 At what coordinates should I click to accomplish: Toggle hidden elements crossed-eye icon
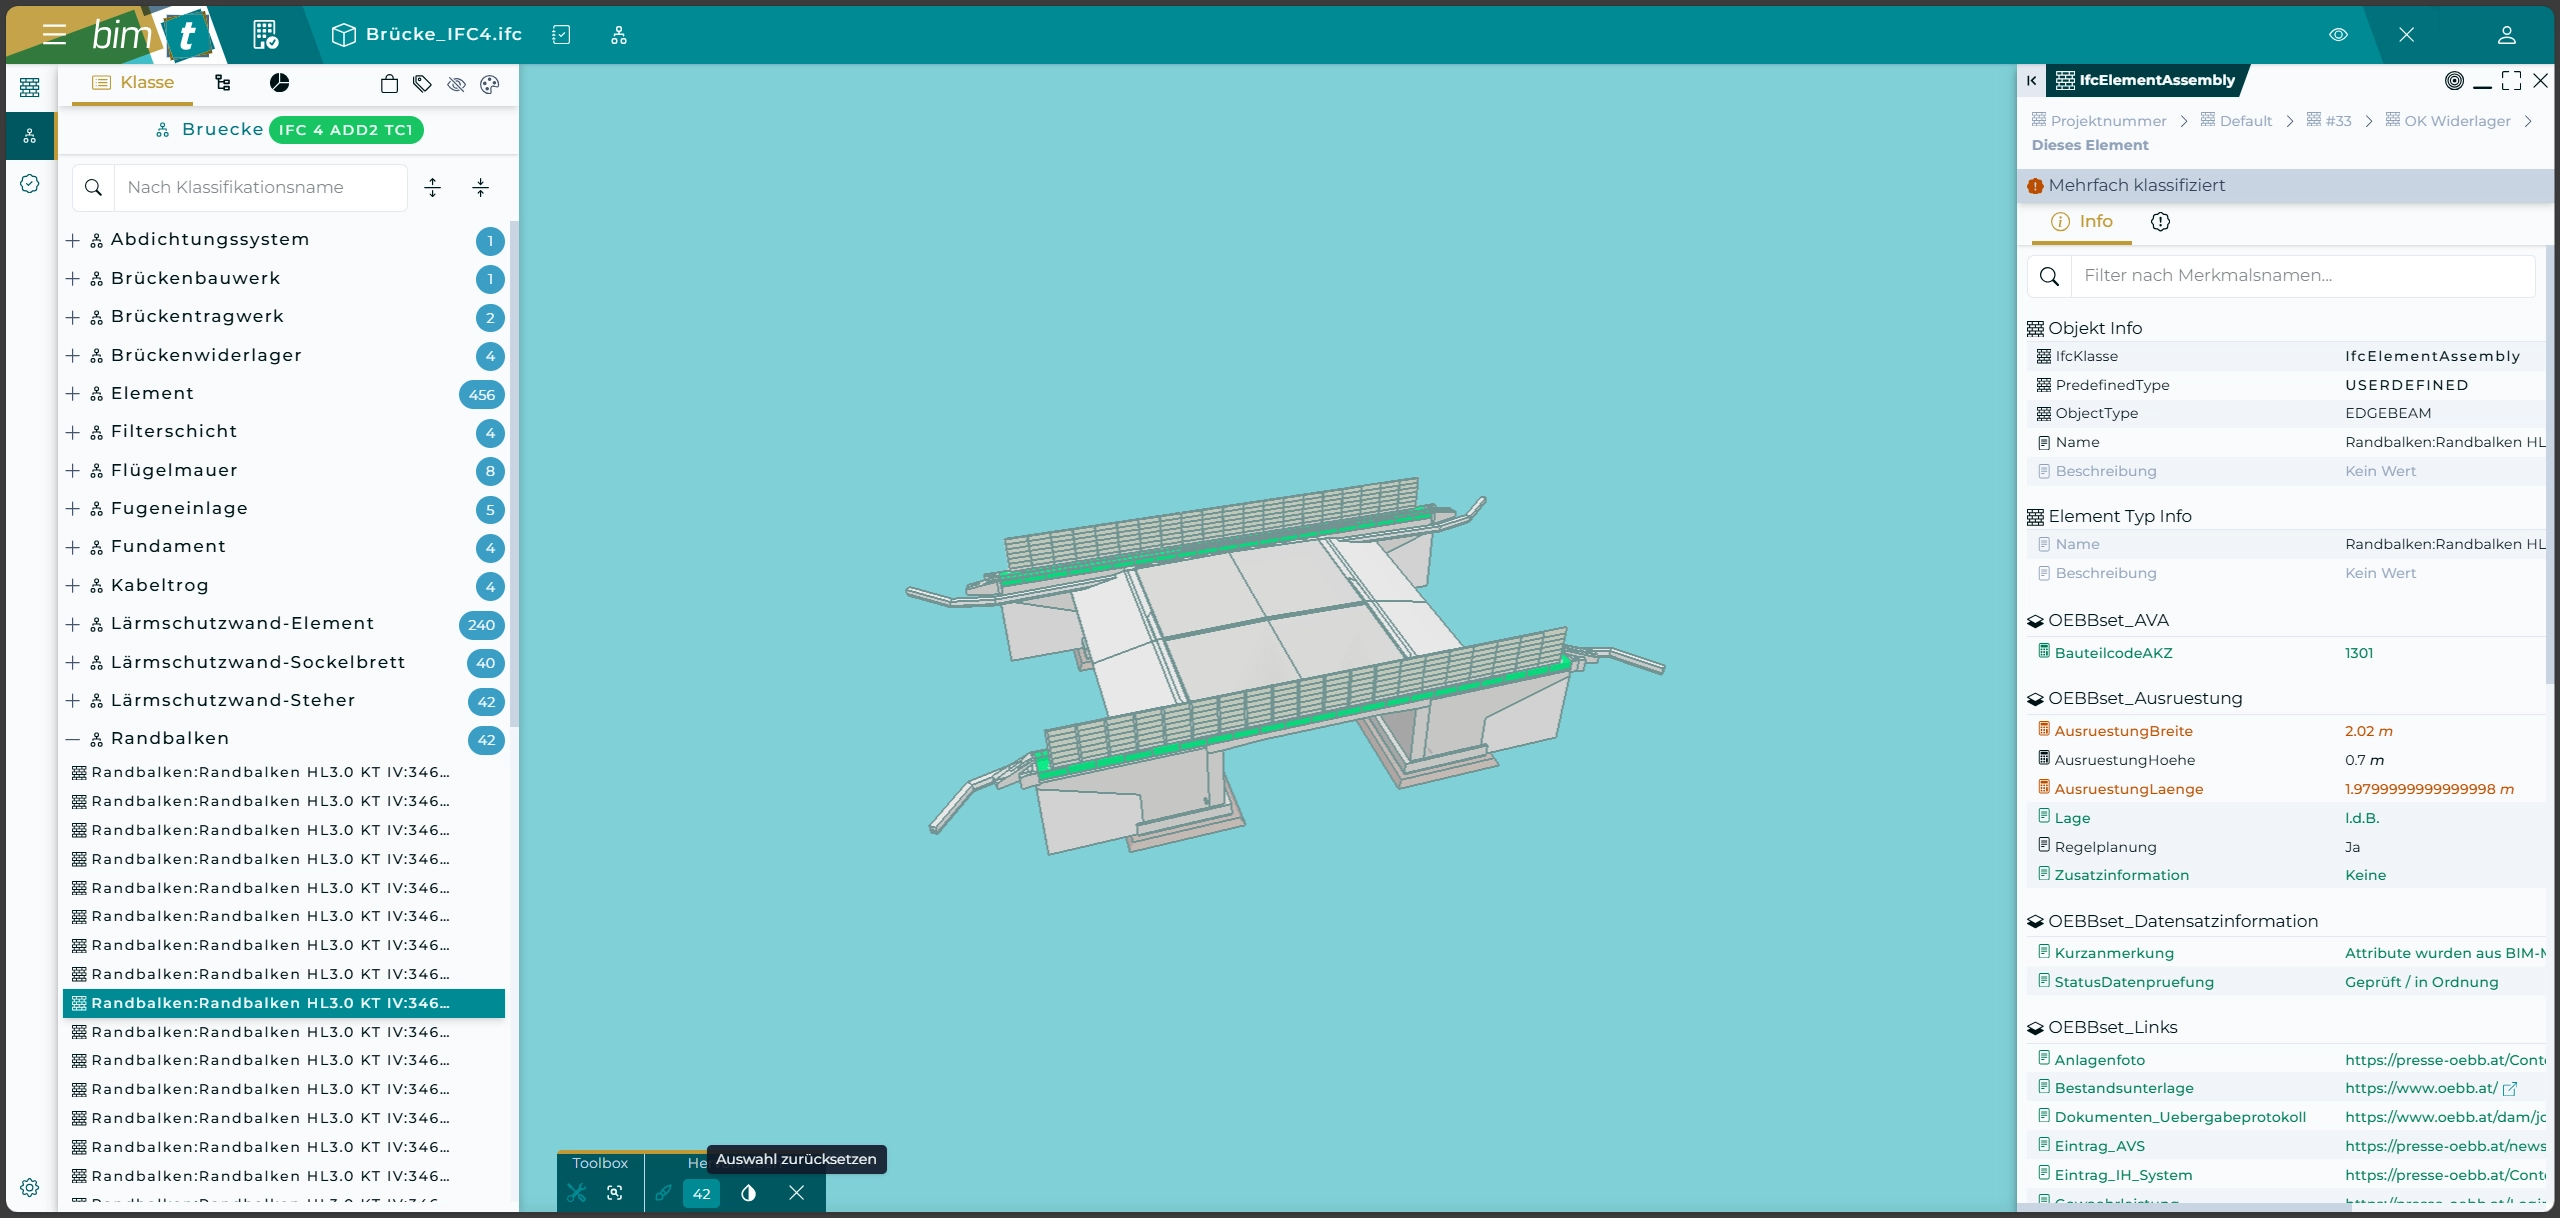pos(456,84)
